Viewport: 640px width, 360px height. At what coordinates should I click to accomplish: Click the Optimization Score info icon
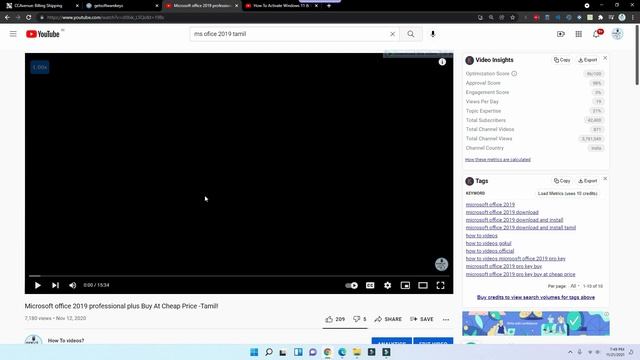[514, 73]
